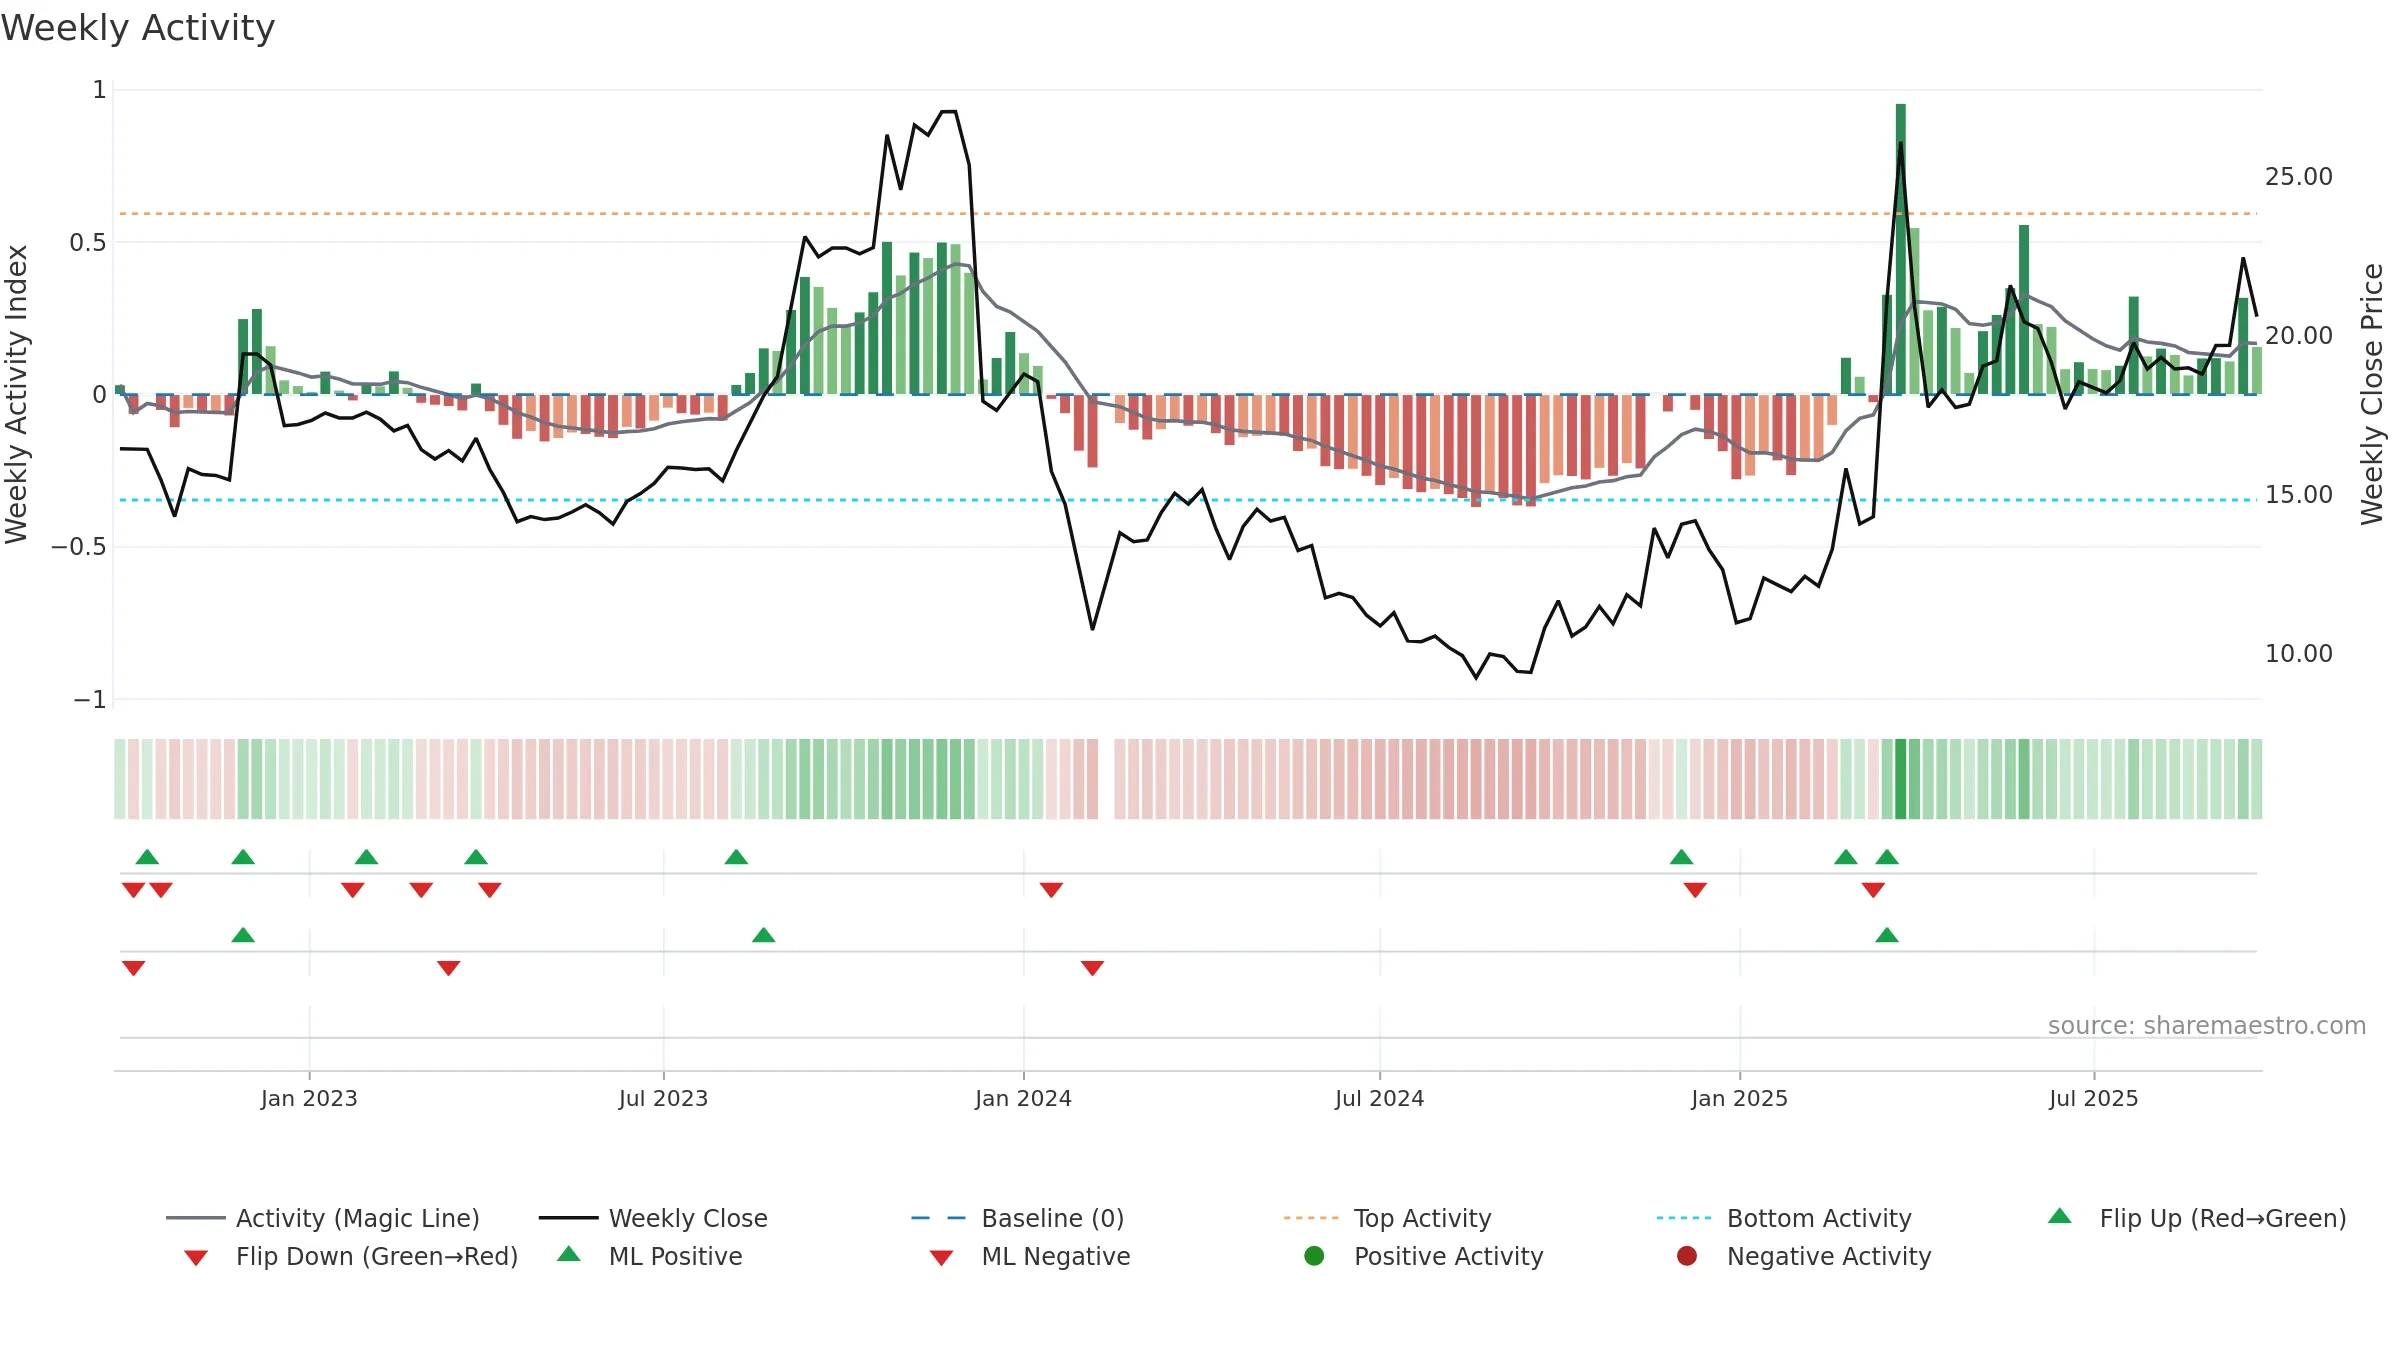Toggle the ML Positive legend entry

[649, 1256]
